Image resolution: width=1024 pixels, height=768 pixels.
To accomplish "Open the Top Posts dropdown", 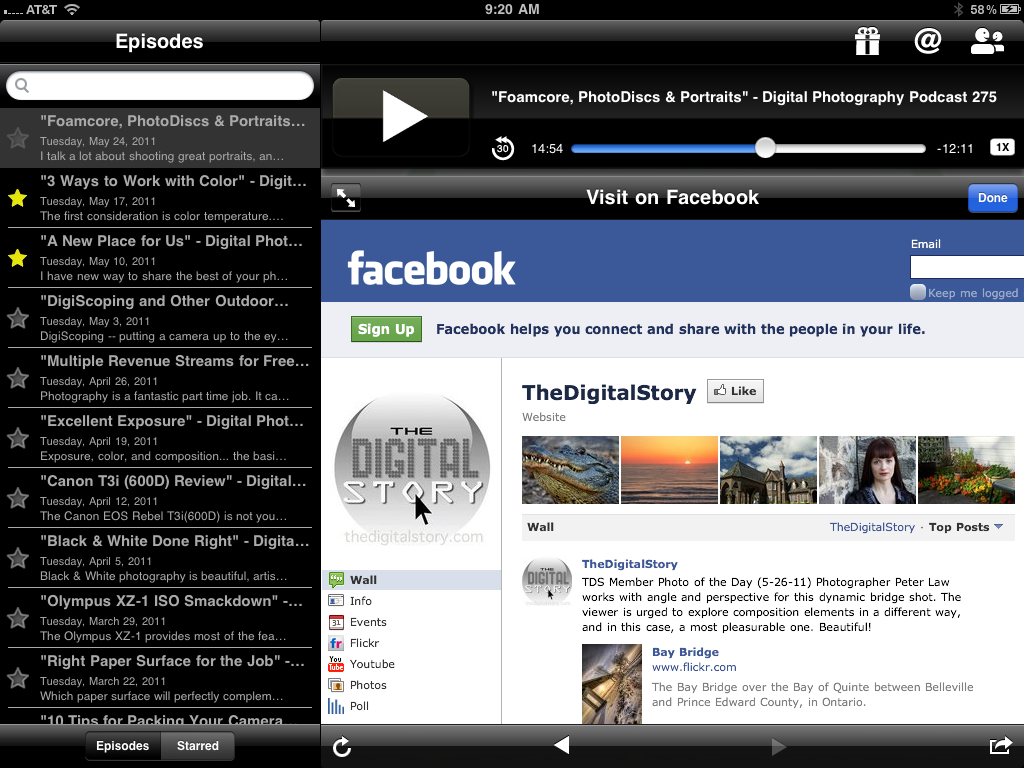I will [x=965, y=527].
